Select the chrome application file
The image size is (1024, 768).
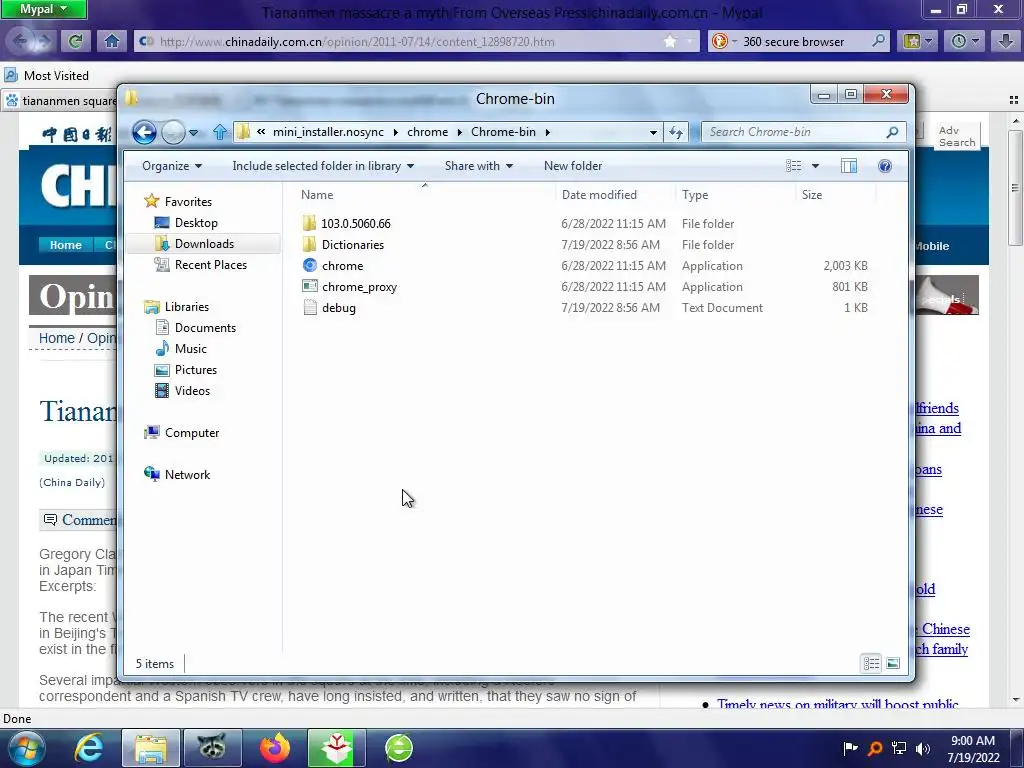click(342, 266)
